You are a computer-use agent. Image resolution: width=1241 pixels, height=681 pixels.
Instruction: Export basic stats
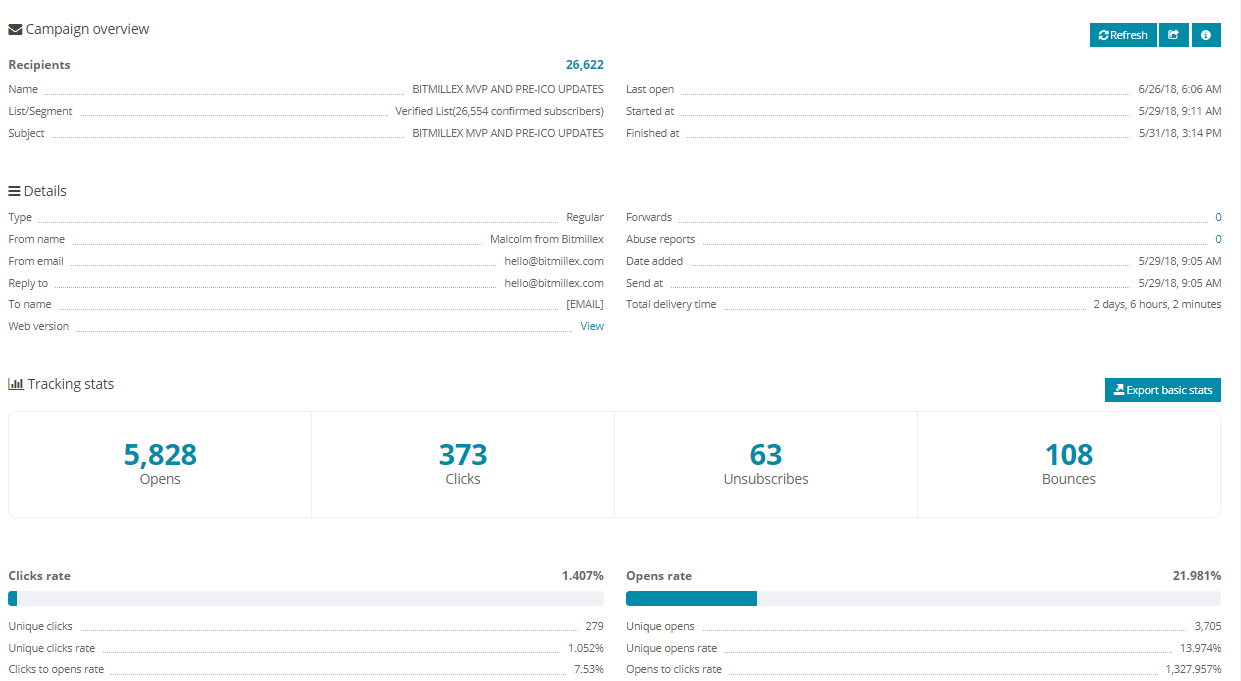pyautogui.click(x=1162, y=390)
